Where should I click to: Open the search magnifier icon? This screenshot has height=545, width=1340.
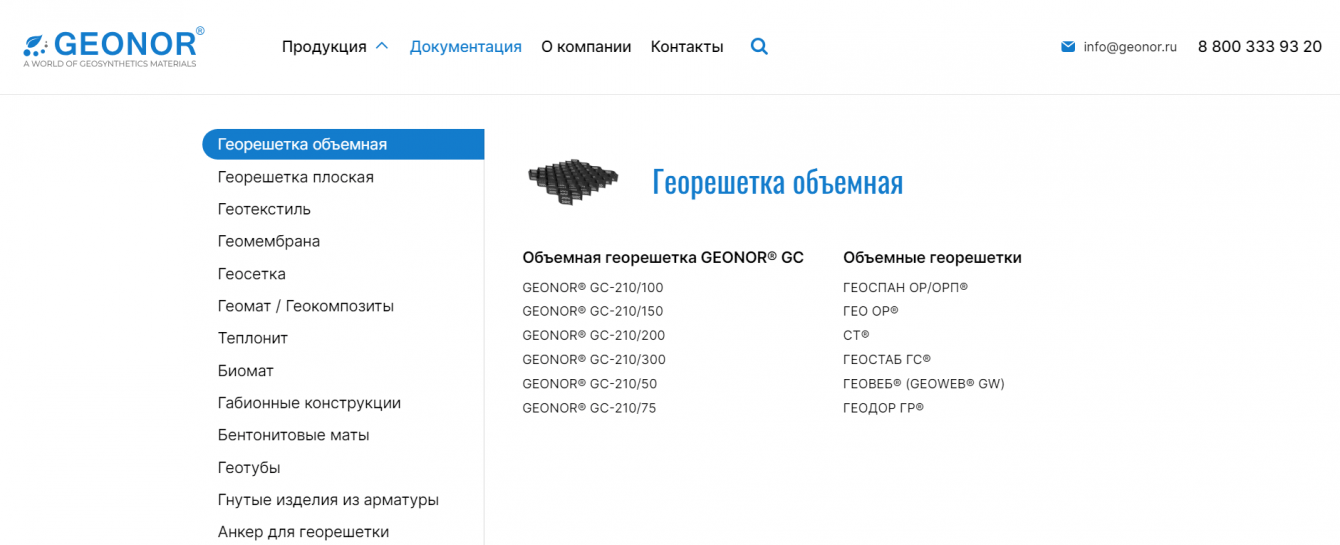759,46
